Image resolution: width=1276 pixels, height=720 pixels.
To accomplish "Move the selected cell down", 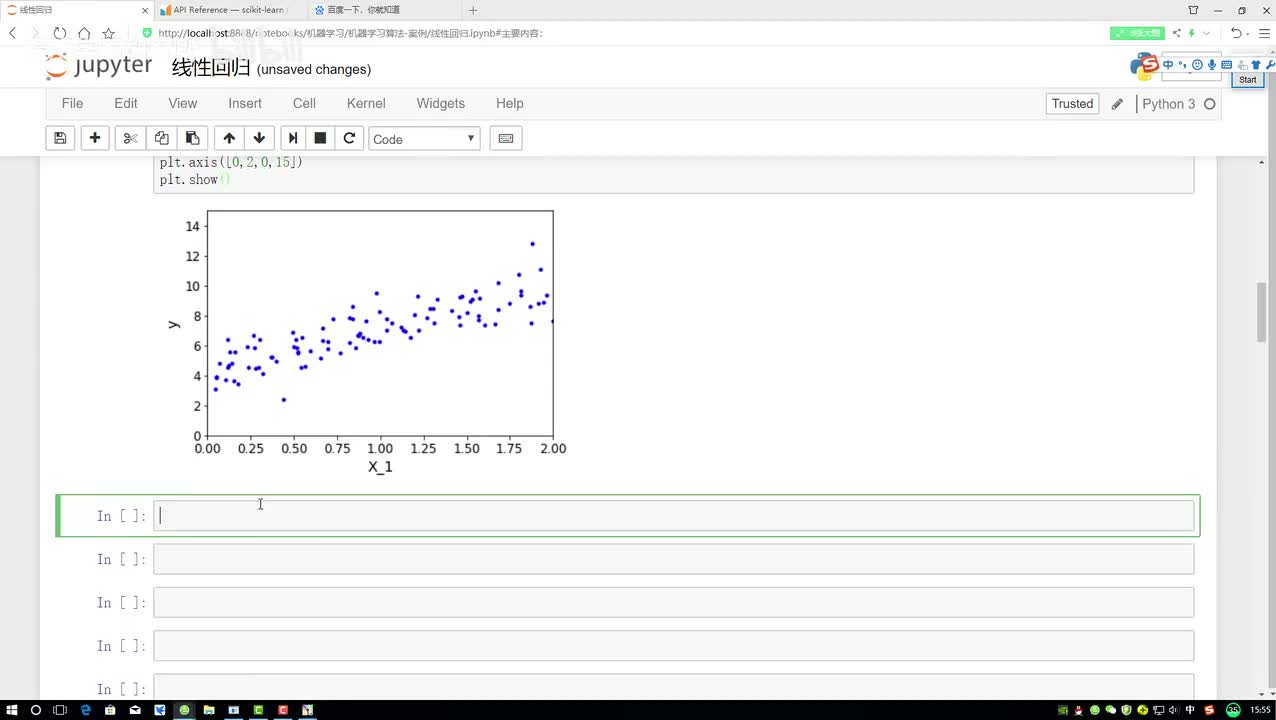I will pyautogui.click(x=259, y=138).
